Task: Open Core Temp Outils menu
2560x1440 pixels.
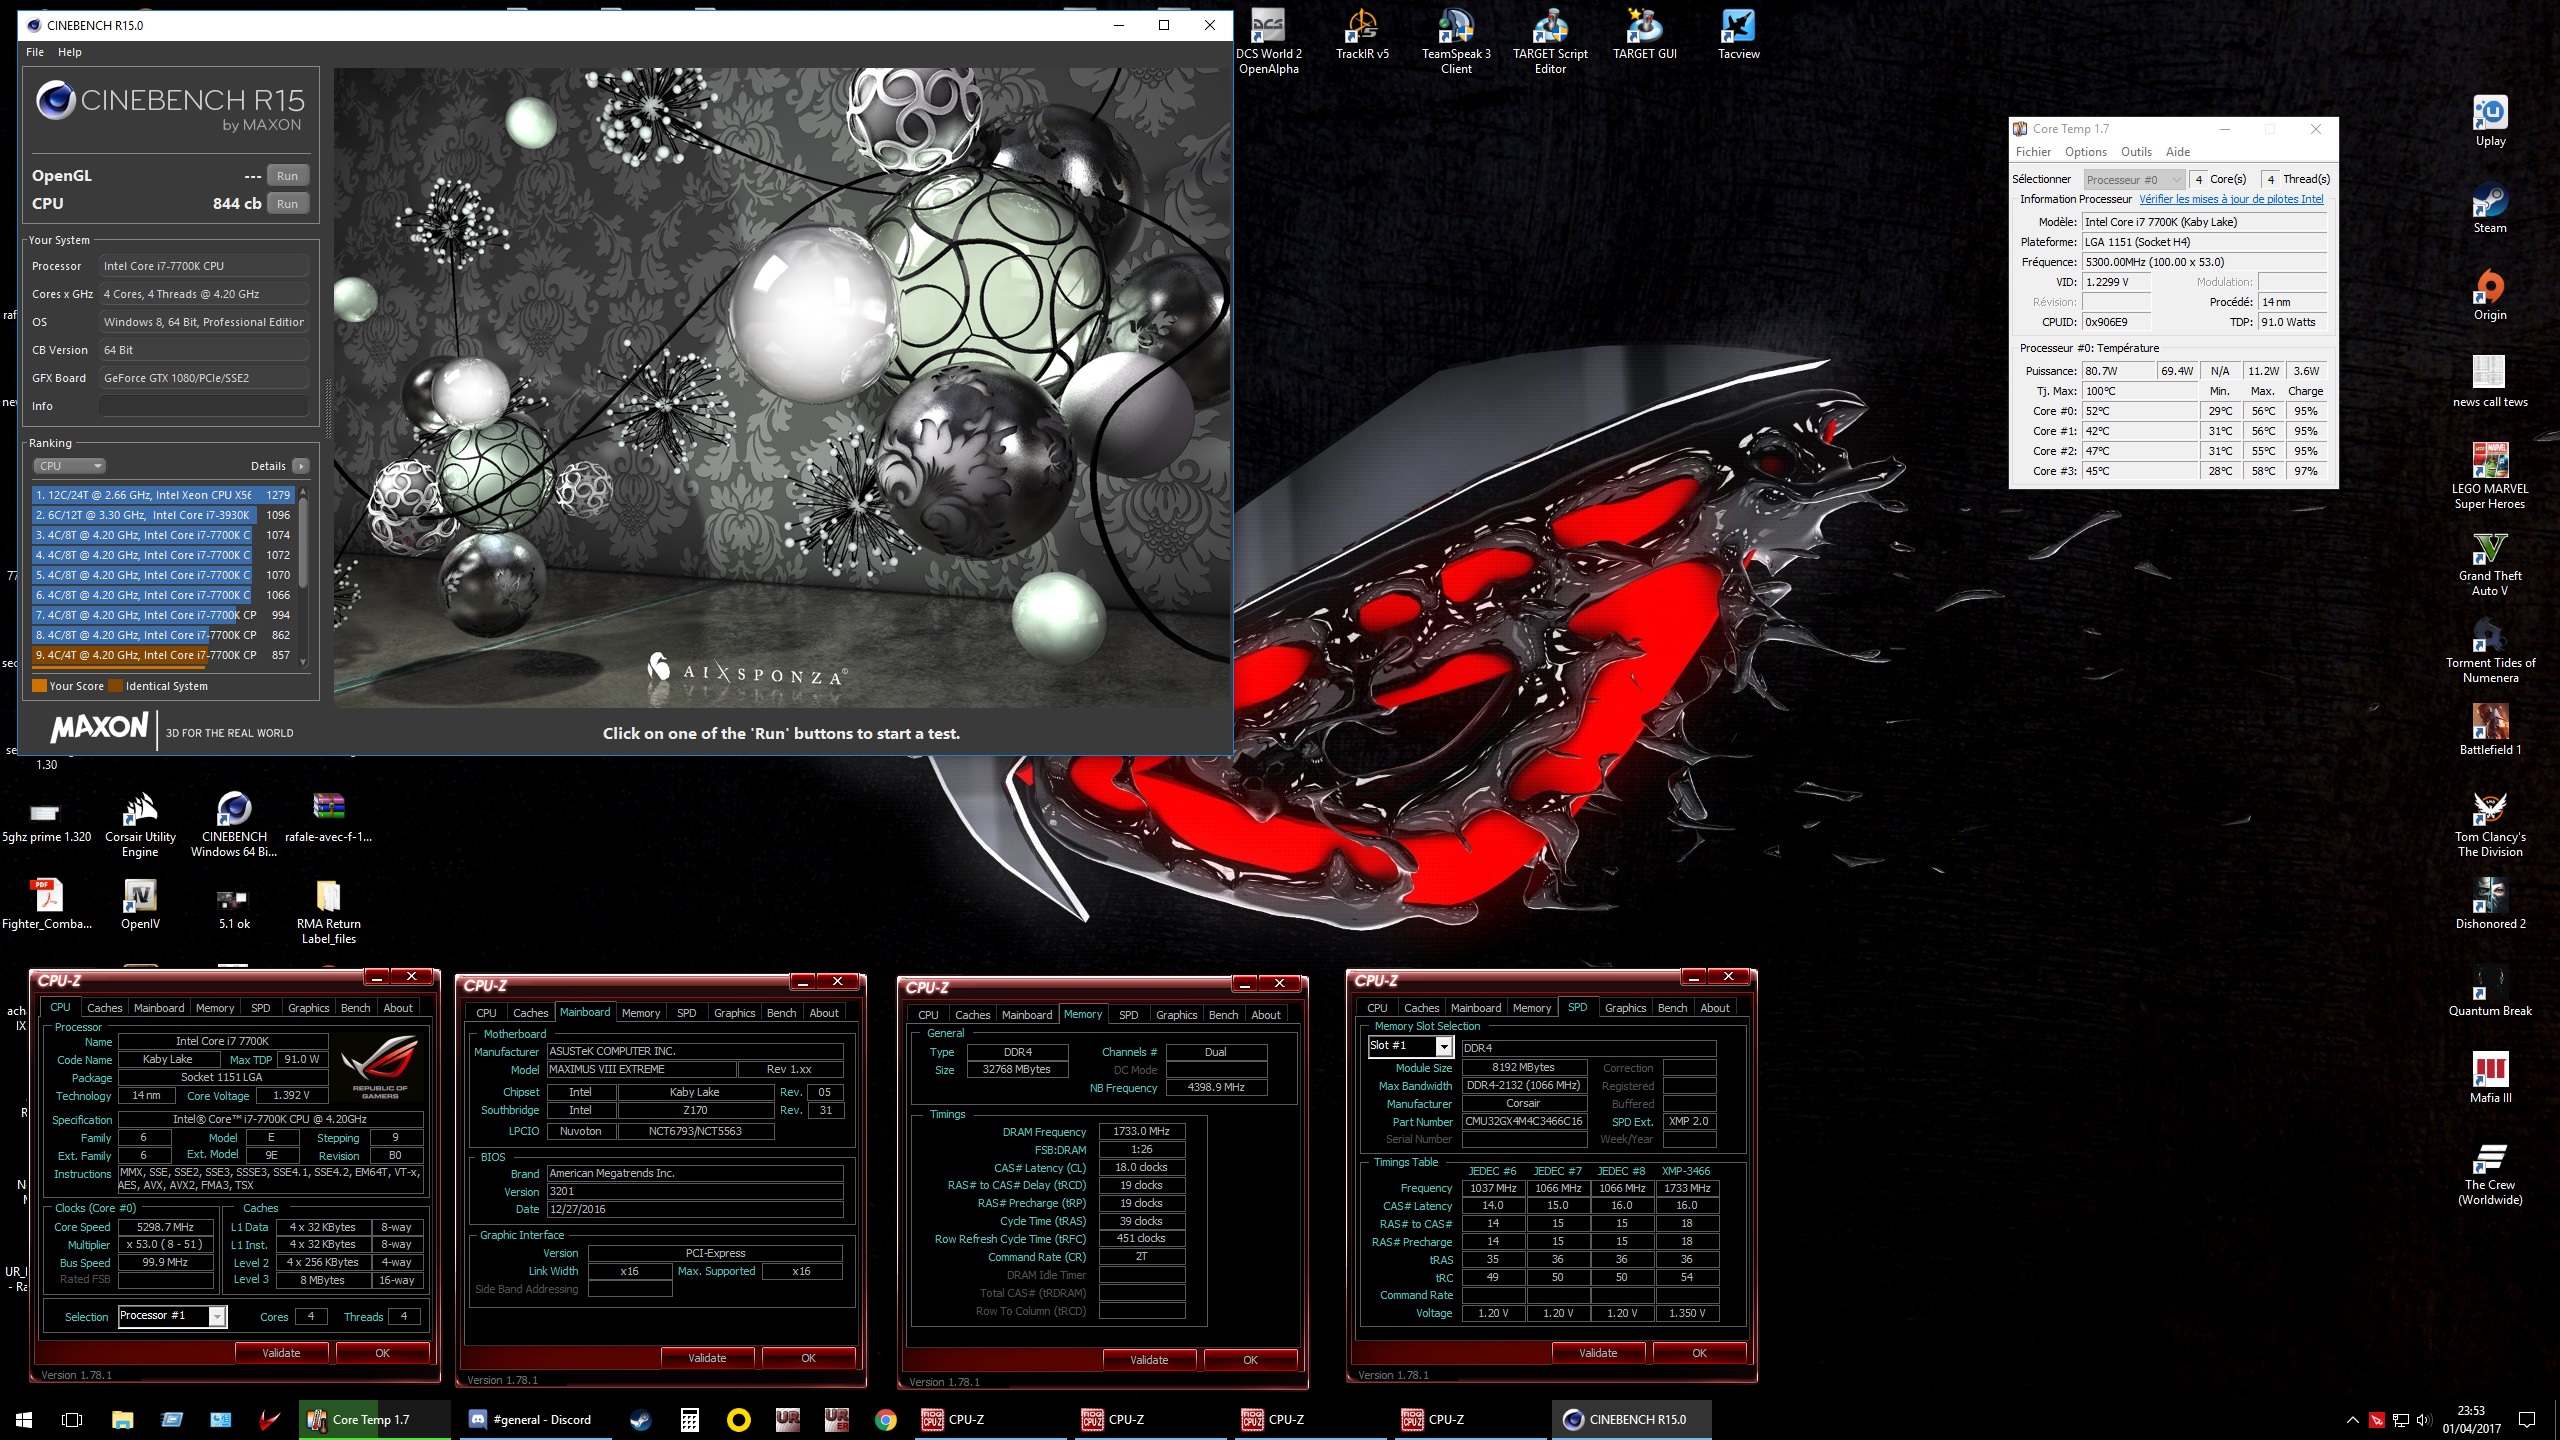Action: coord(2136,152)
